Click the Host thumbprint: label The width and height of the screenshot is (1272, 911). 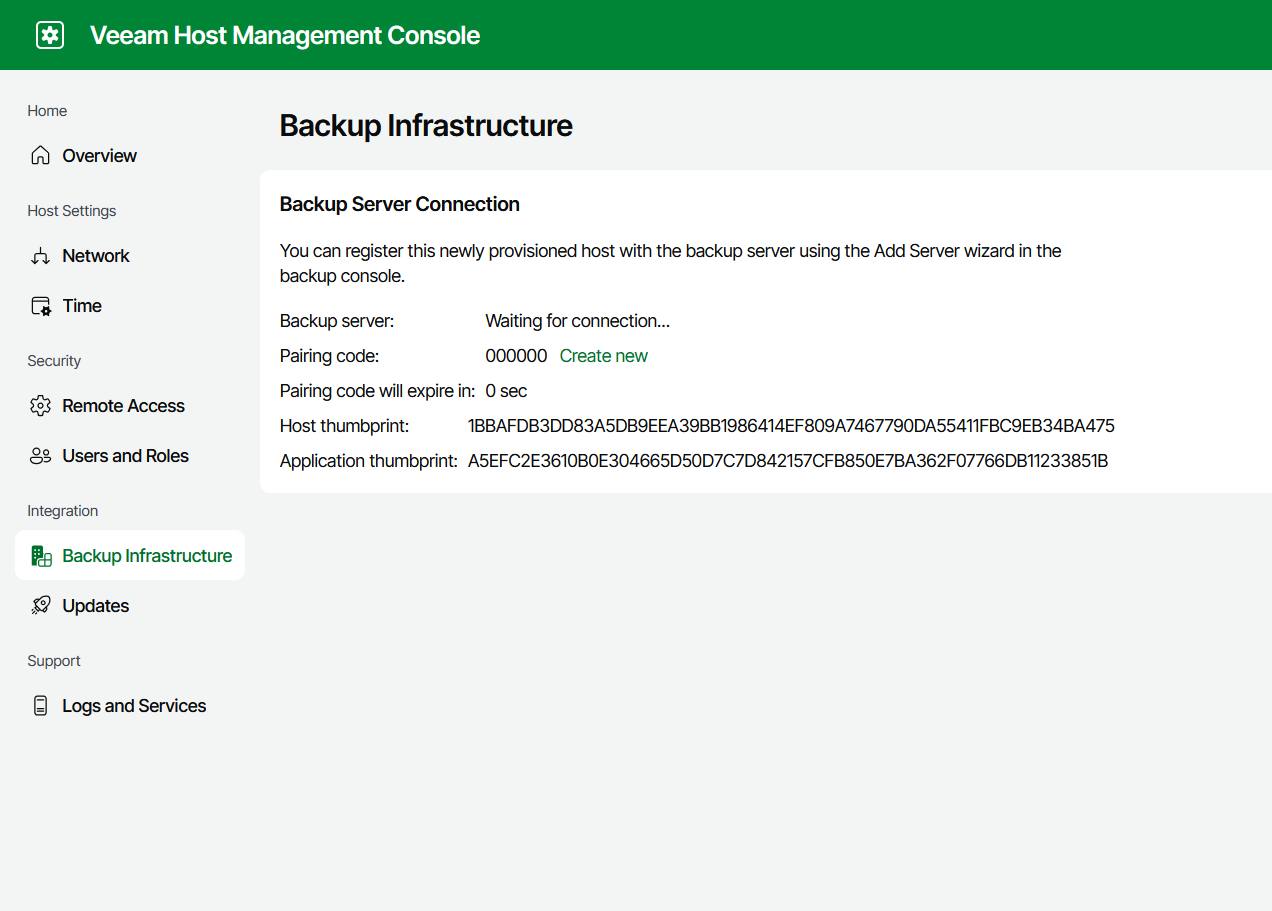tap(344, 426)
